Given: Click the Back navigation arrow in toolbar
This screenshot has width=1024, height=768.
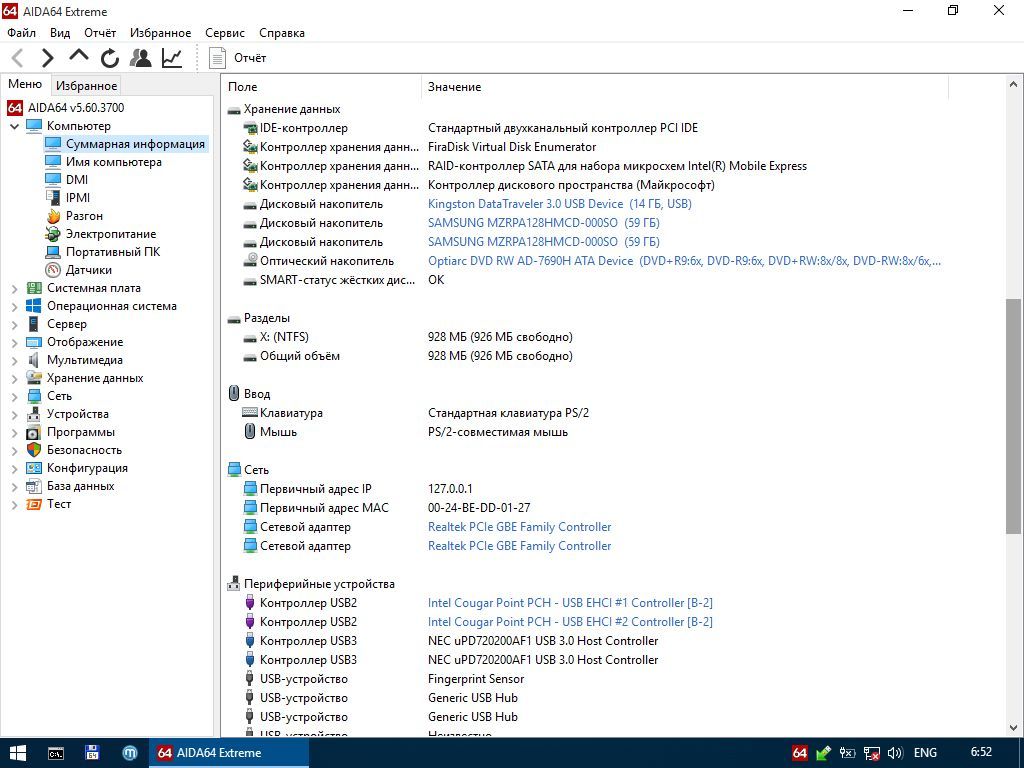Looking at the screenshot, I should coord(18,58).
